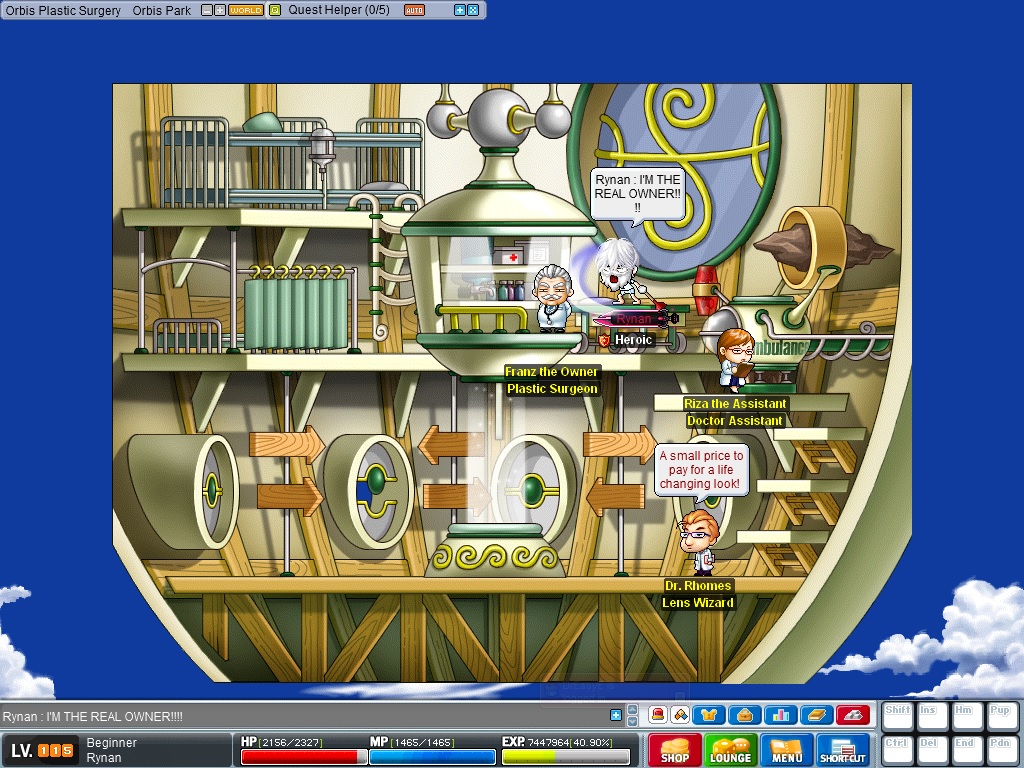Open the LOUNGE button

pos(731,749)
